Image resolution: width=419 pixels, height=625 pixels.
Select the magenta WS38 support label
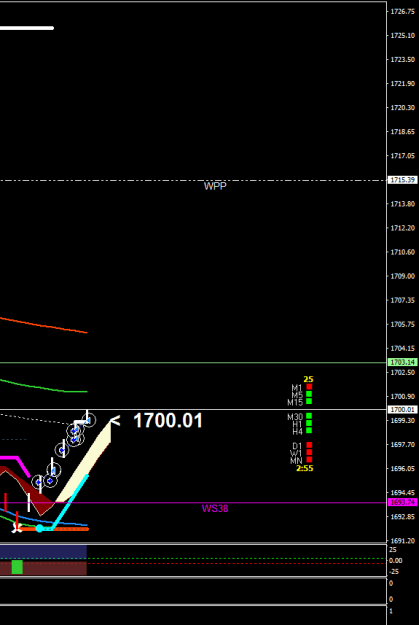(215, 509)
